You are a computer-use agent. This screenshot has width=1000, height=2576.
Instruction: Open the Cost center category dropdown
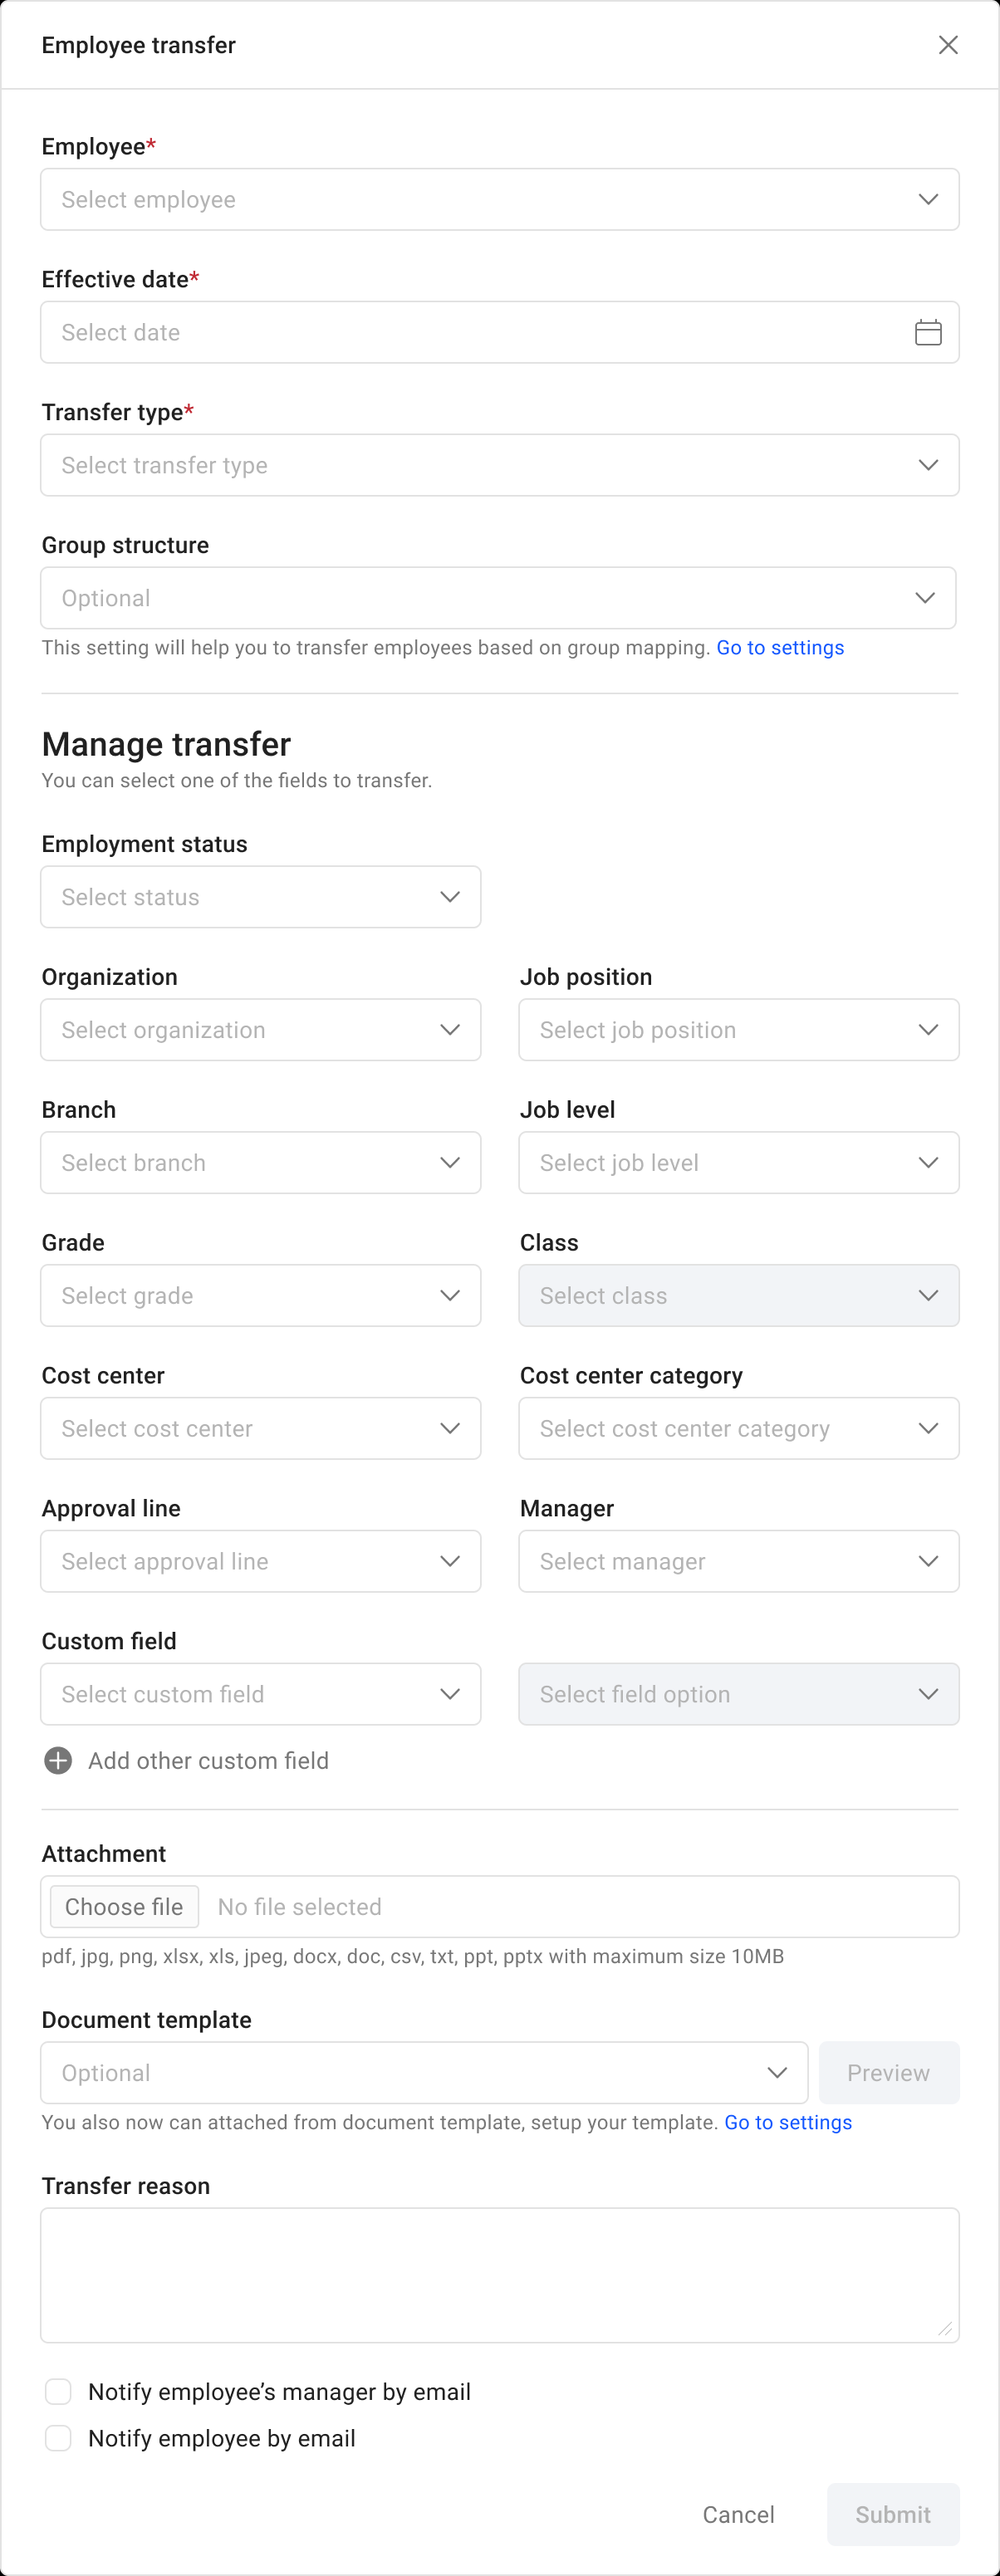pyautogui.click(x=738, y=1428)
